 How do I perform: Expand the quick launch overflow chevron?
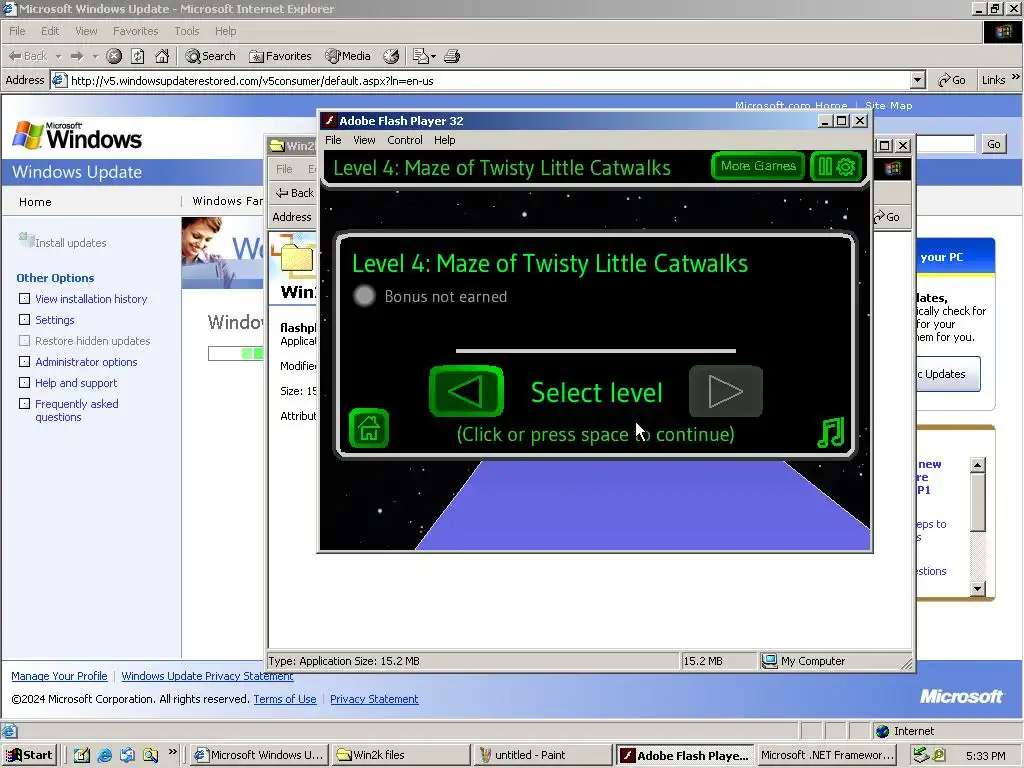pyautogui.click(x=172, y=752)
